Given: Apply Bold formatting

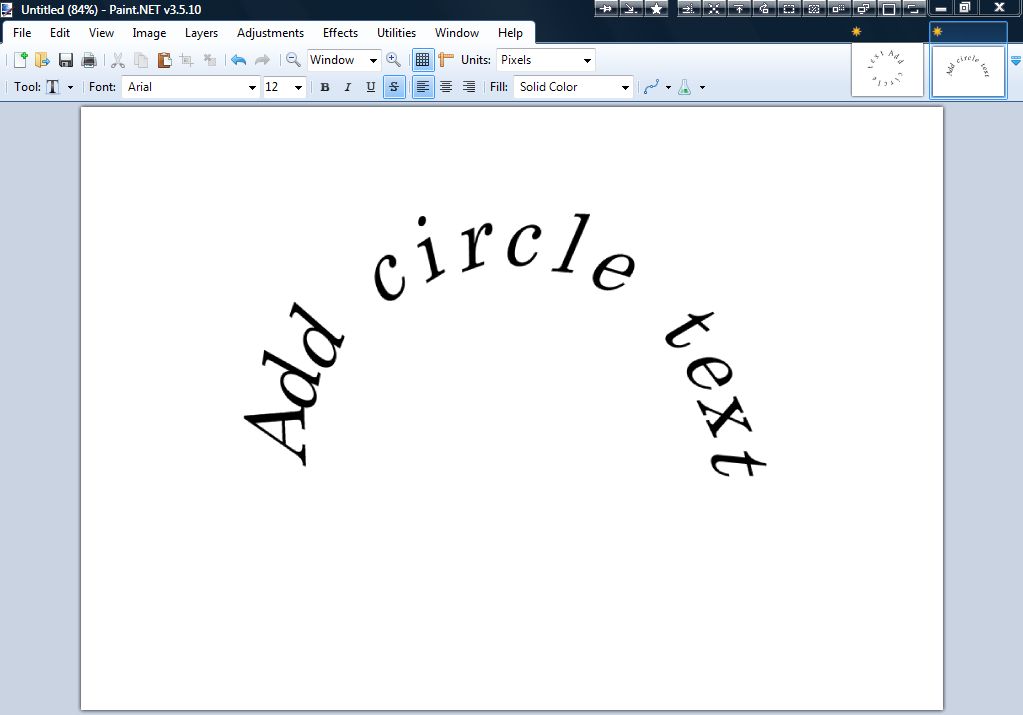Looking at the screenshot, I should point(325,87).
